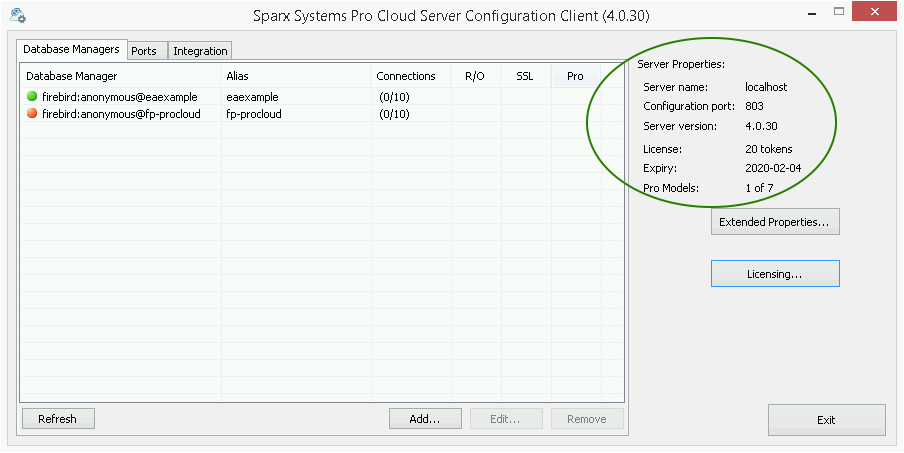Screen dimensions: 904x453
Task: Click the Connections column header
Action: pyautogui.click(x=405, y=76)
